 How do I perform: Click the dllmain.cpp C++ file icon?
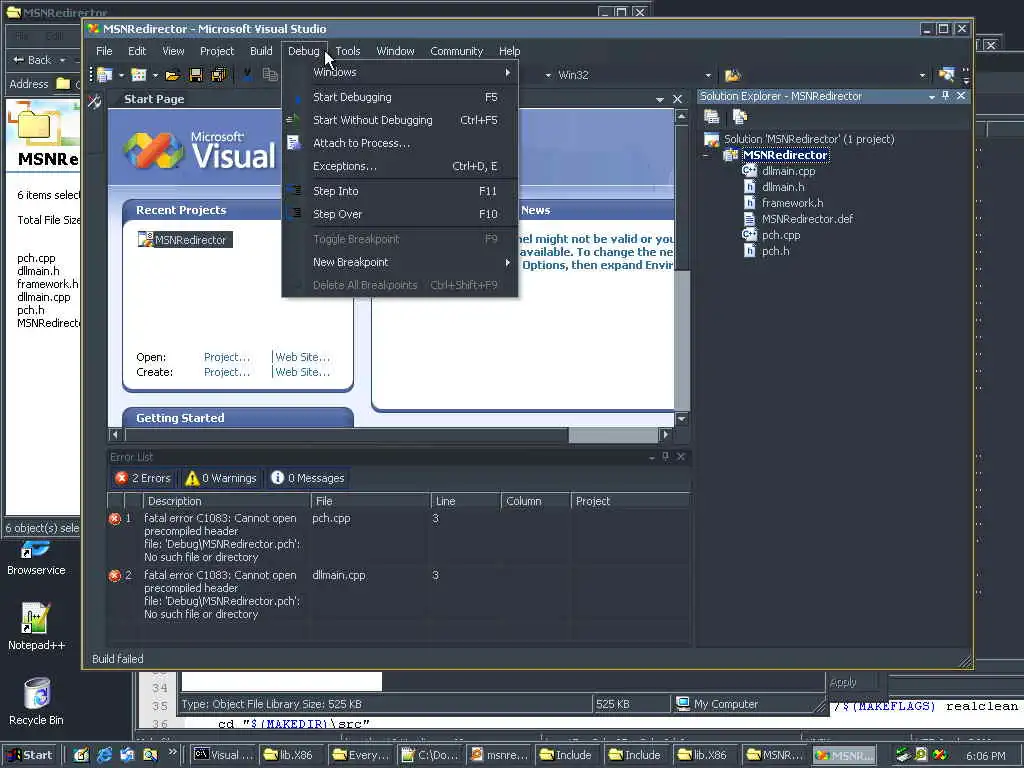coord(750,171)
